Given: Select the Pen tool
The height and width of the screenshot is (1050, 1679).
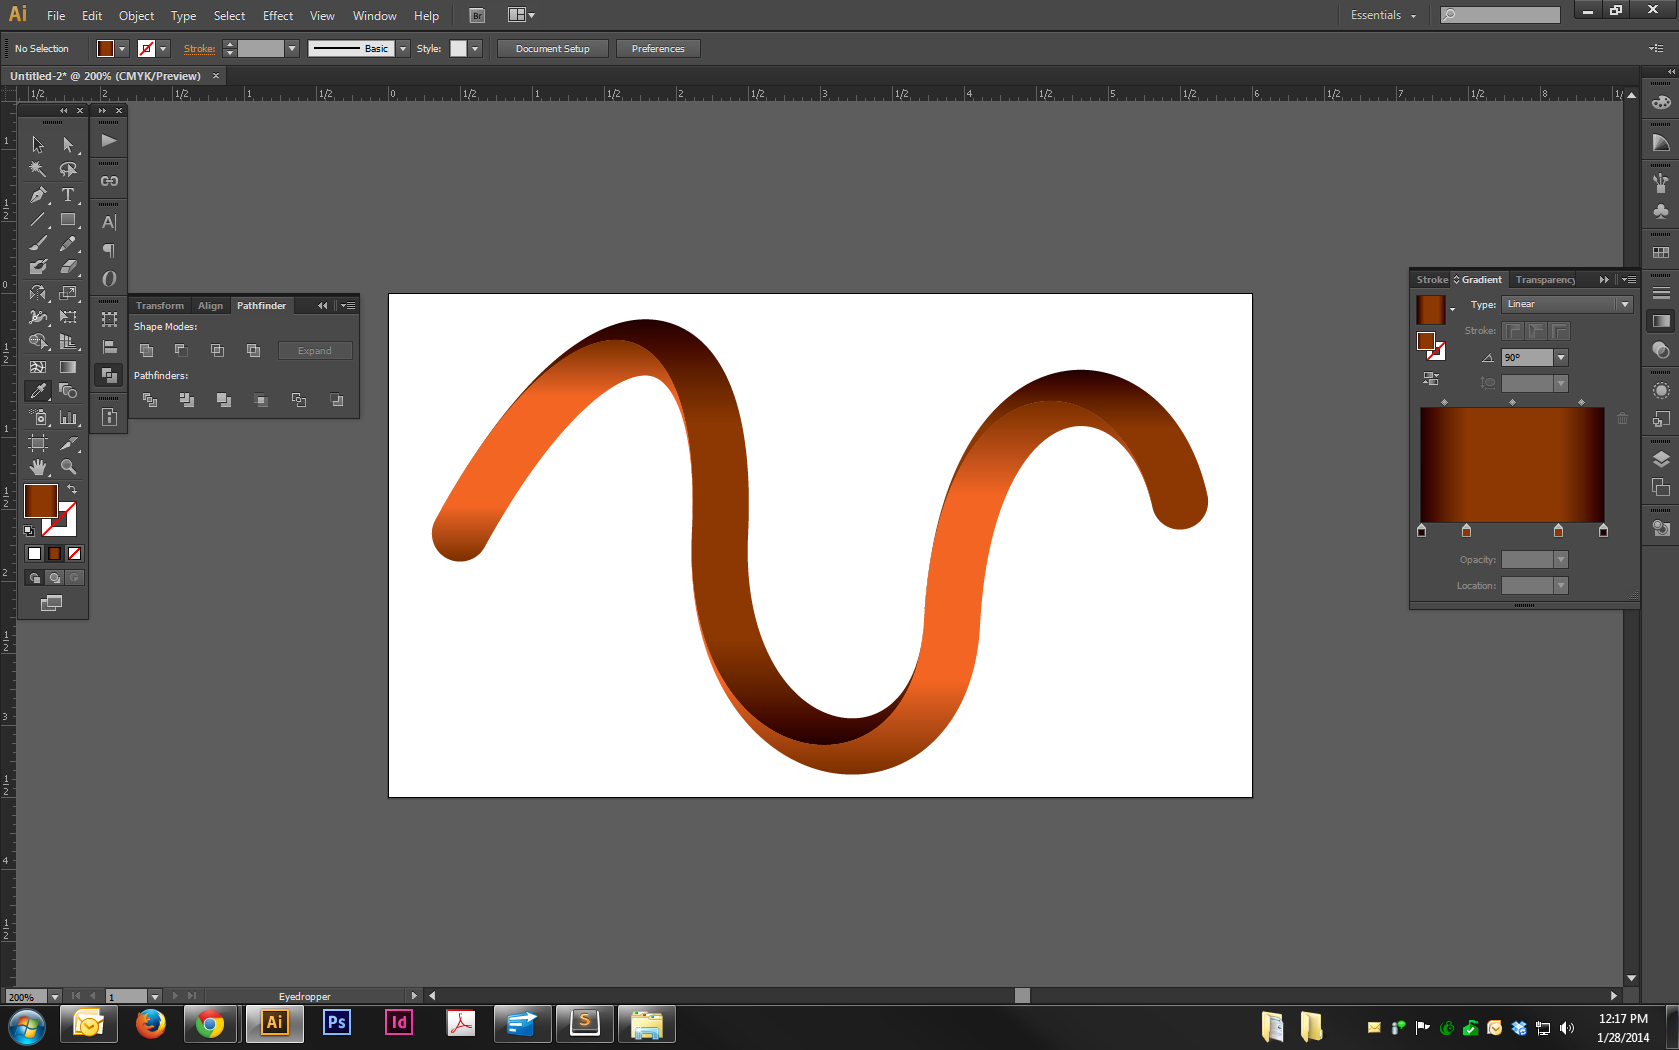Looking at the screenshot, I should pyautogui.click(x=38, y=194).
